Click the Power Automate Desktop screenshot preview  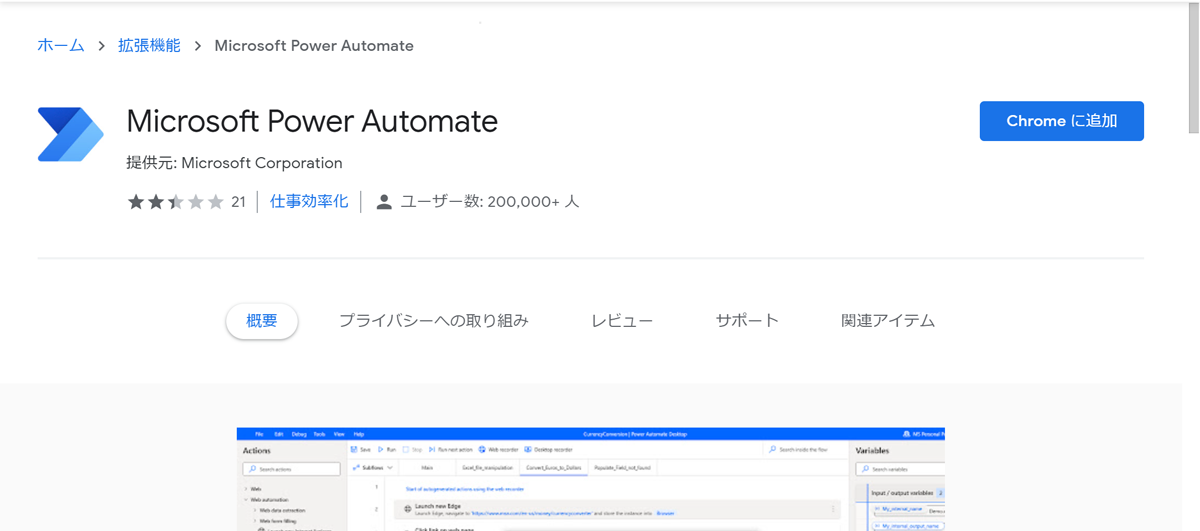click(x=591, y=479)
